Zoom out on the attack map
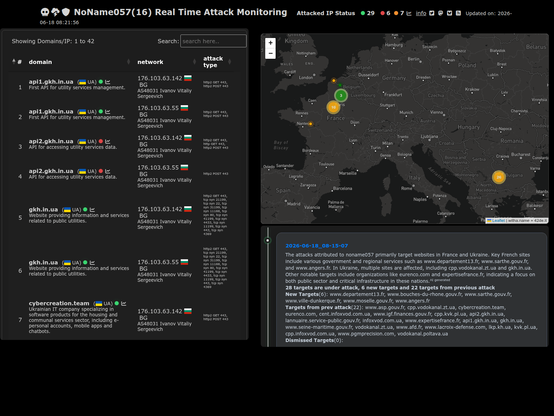554x416 pixels. pyautogui.click(x=270, y=53)
